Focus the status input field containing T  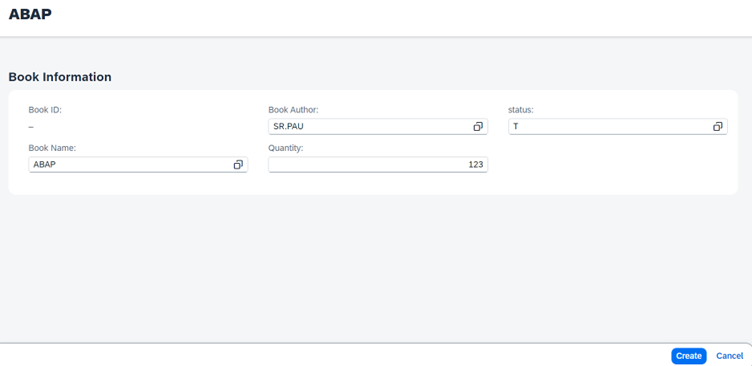(618, 127)
